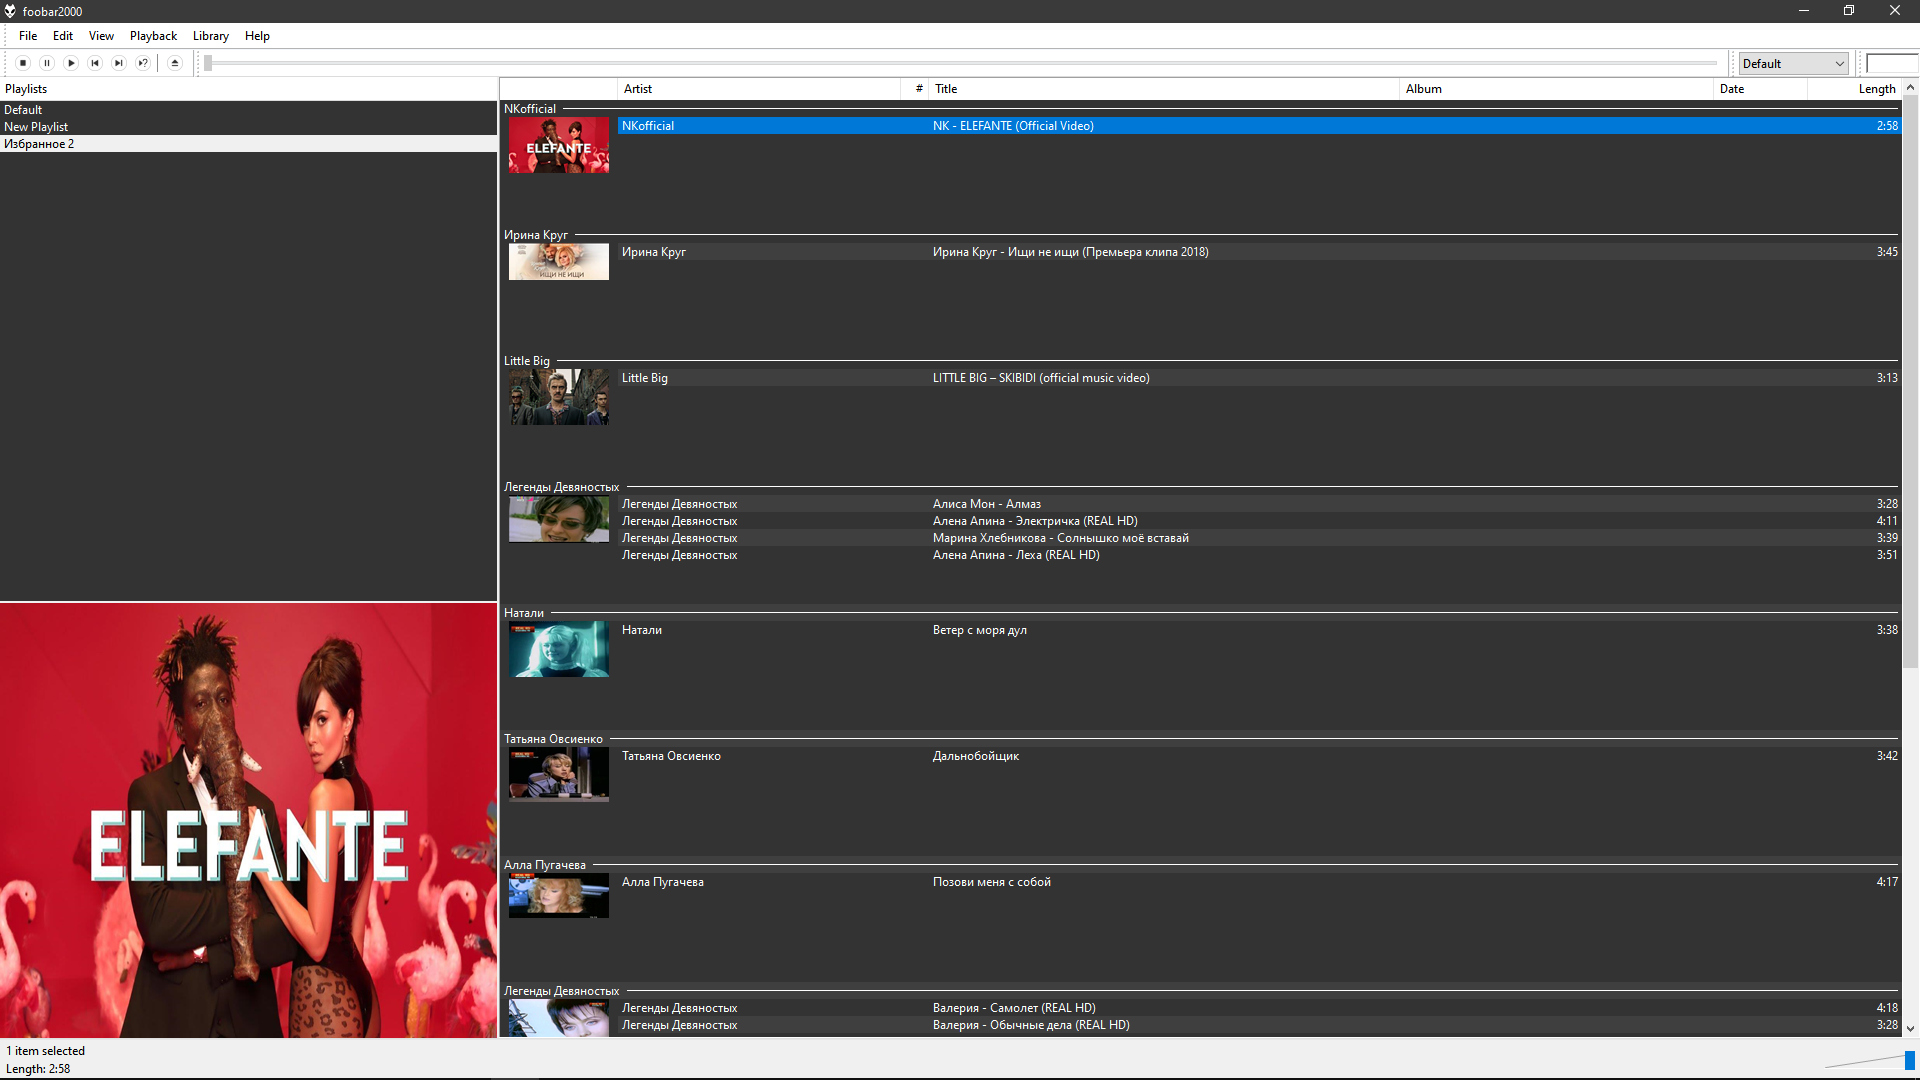Click the foobar2000 logo in title bar
Image resolution: width=1920 pixels, height=1080 pixels.
(10, 11)
